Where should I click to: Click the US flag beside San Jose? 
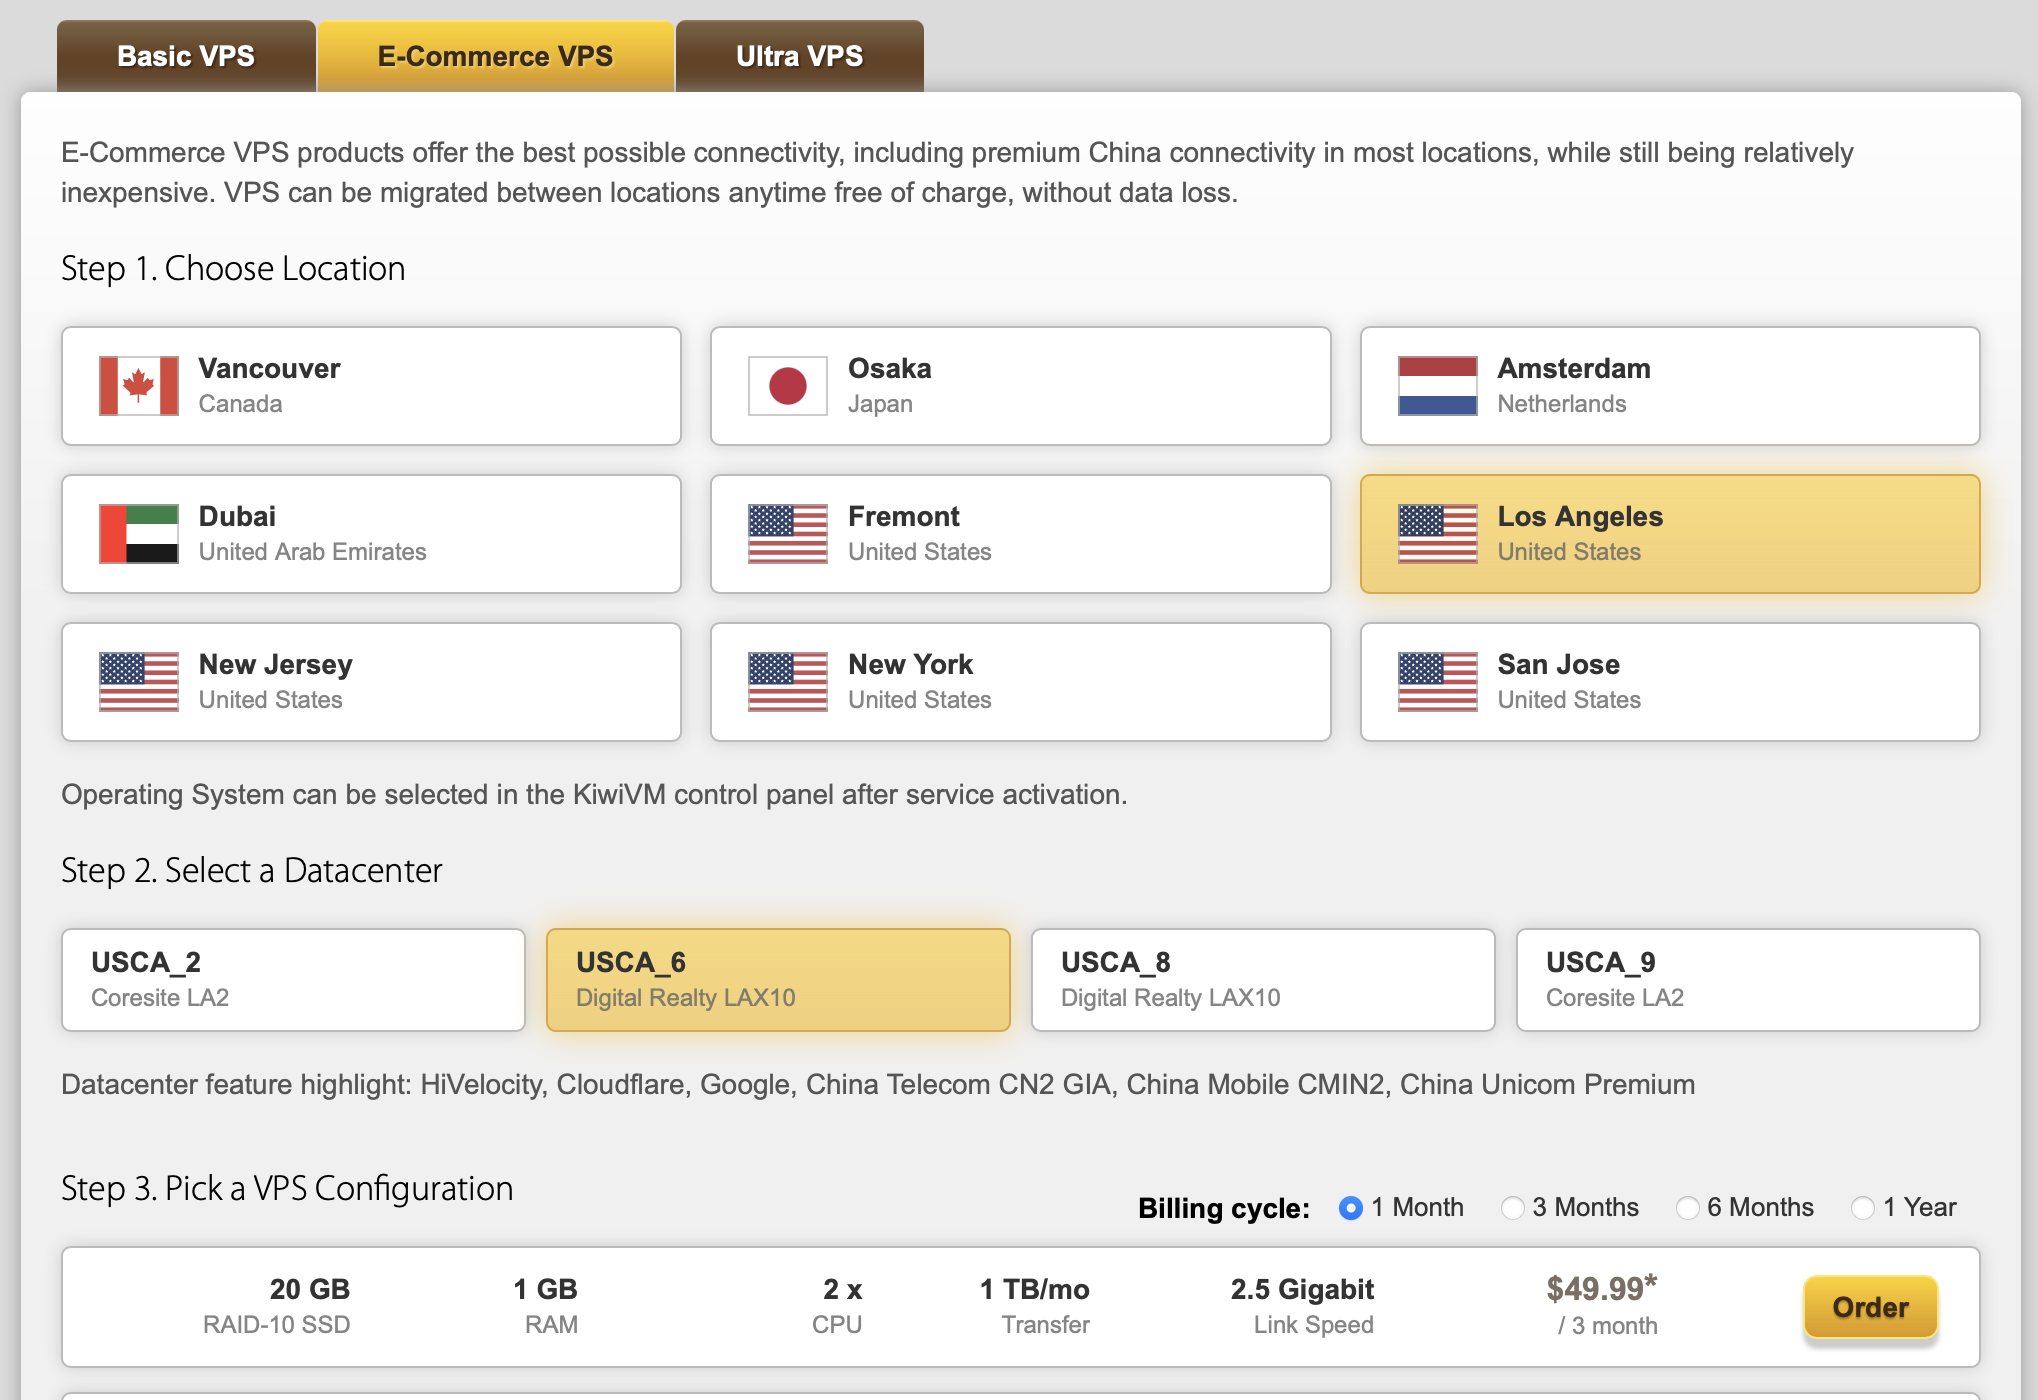[x=1437, y=682]
